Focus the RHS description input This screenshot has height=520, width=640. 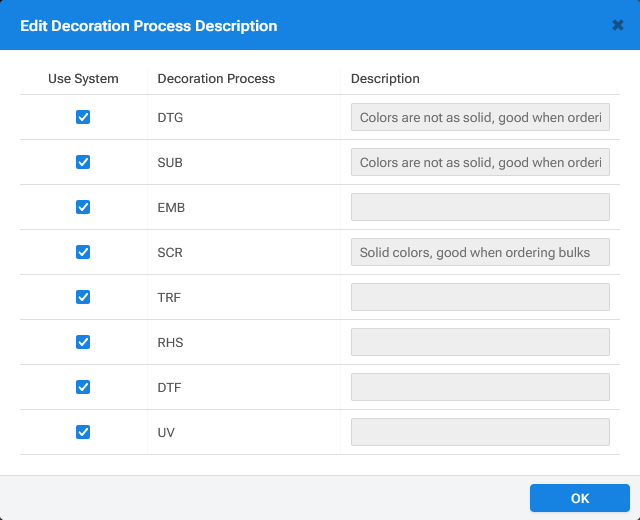click(480, 342)
